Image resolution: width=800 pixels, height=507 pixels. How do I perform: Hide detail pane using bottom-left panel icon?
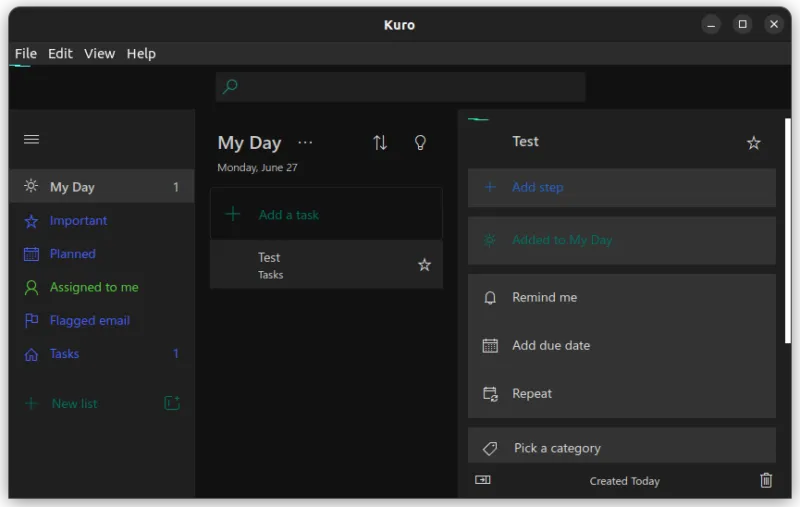[x=483, y=480]
